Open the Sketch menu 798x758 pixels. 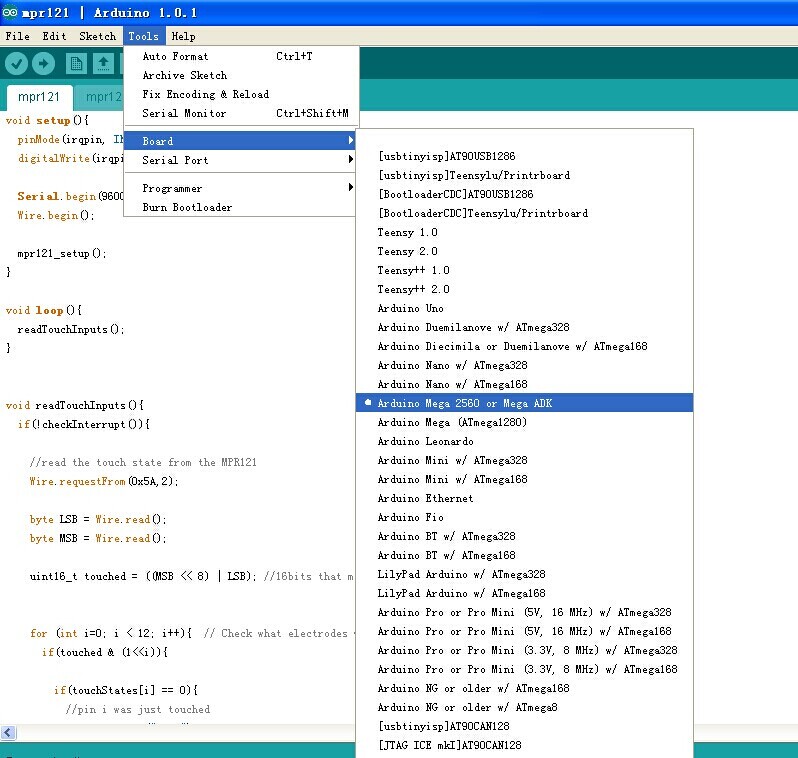(x=97, y=36)
